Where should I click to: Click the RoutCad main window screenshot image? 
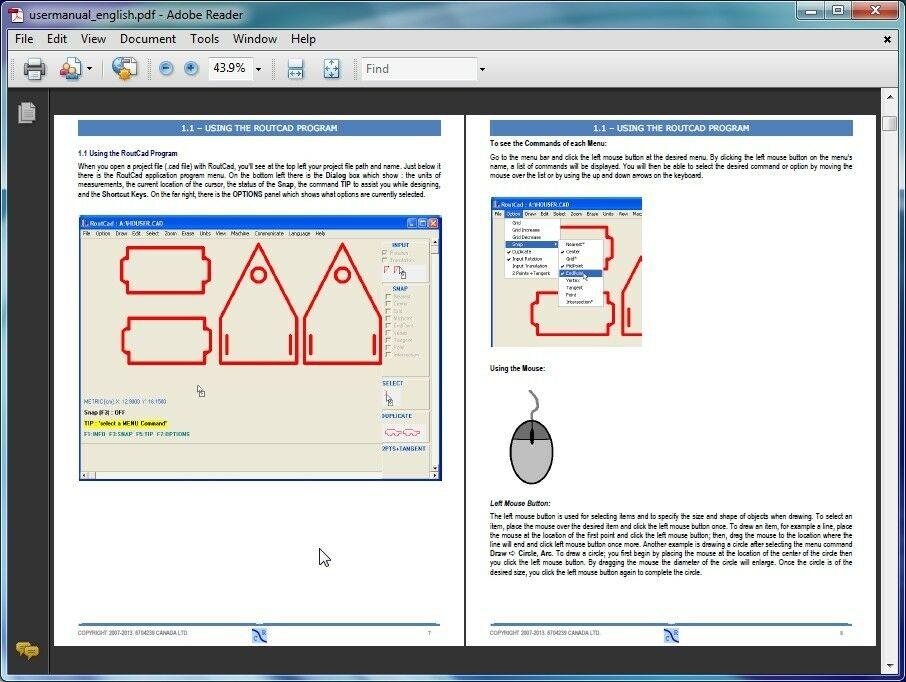[x=260, y=348]
